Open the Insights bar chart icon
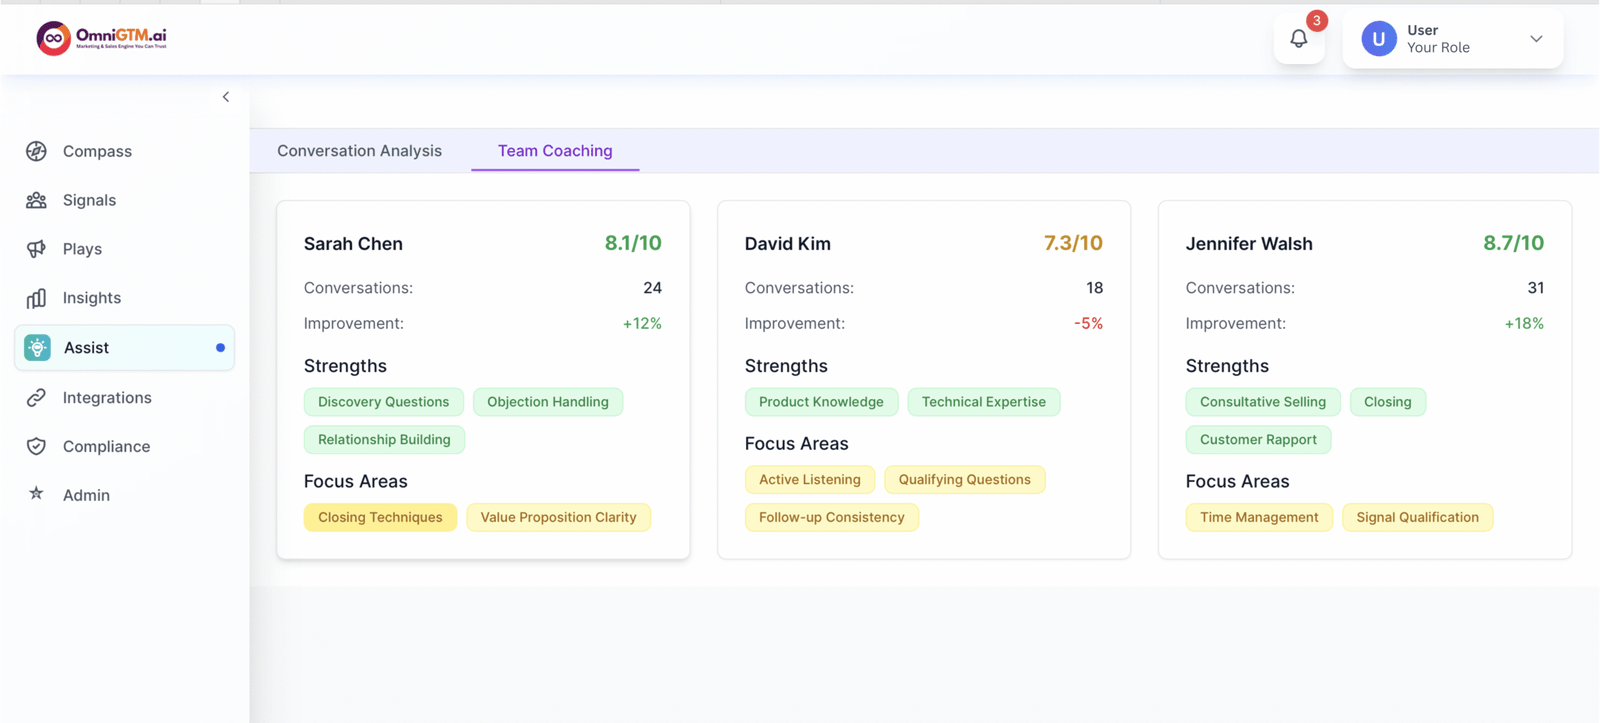Image resolution: width=1600 pixels, height=723 pixels. coord(37,298)
